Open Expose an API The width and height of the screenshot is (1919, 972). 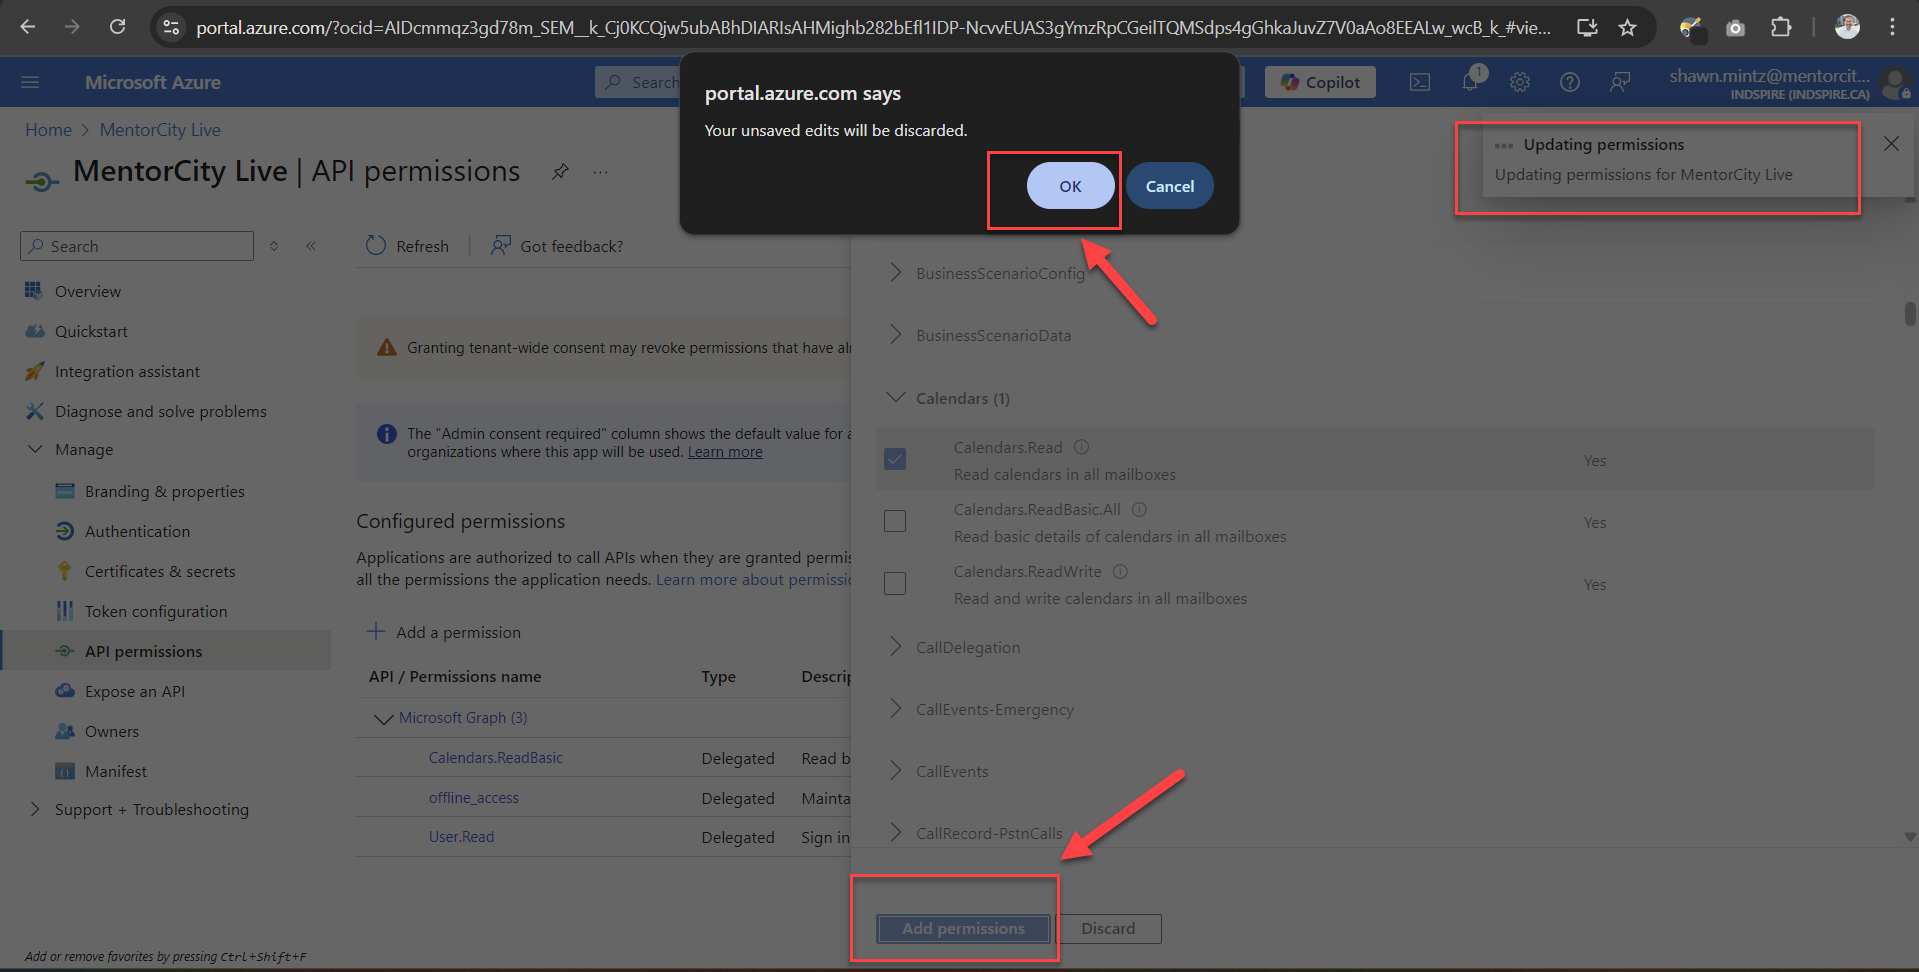(135, 691)
